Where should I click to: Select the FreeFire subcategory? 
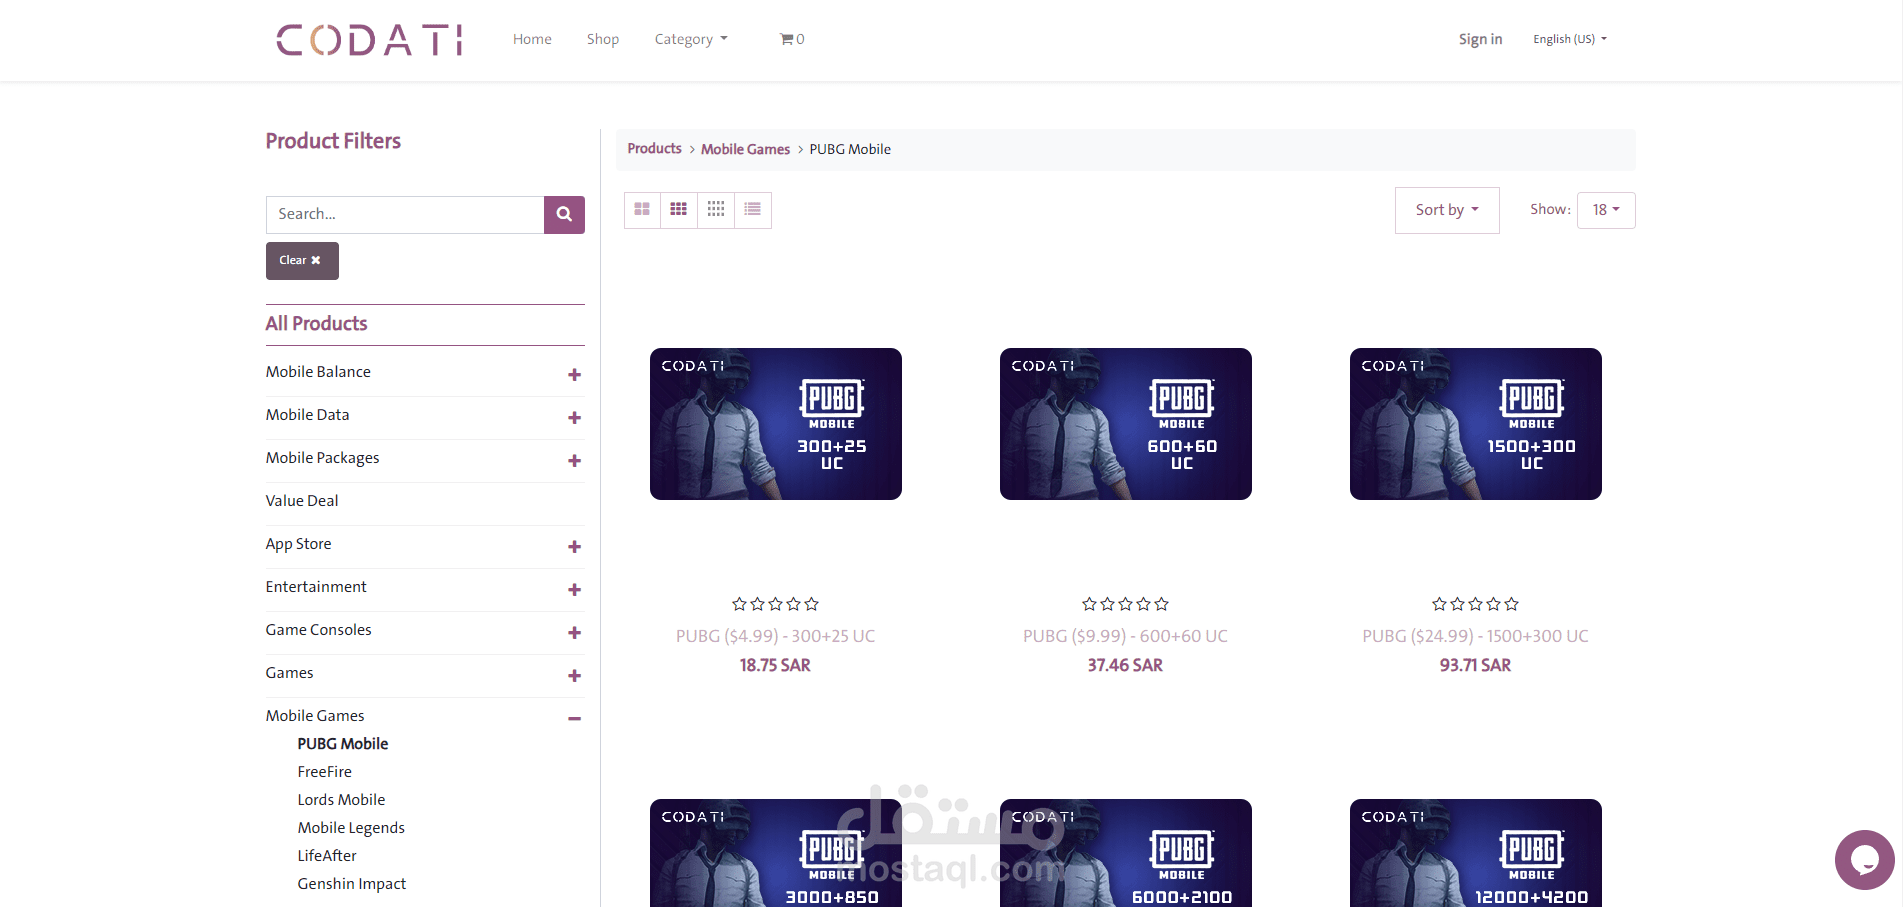tap(324, 772)
